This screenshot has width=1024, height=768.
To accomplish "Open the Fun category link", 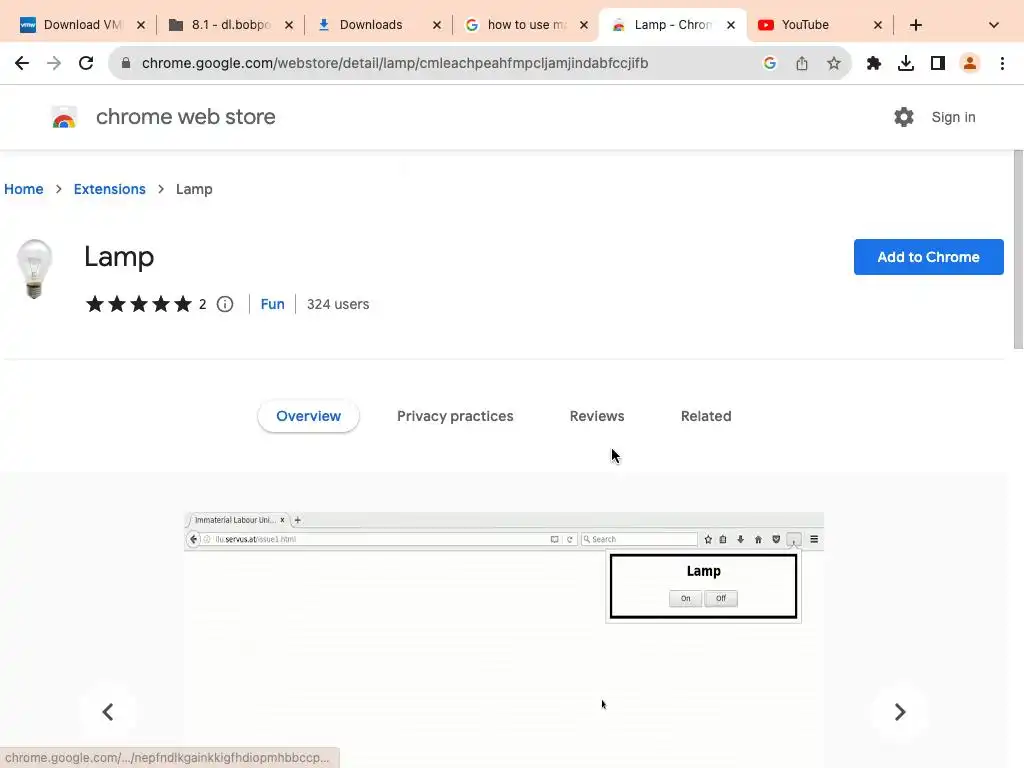I will [x=272, y=304].
